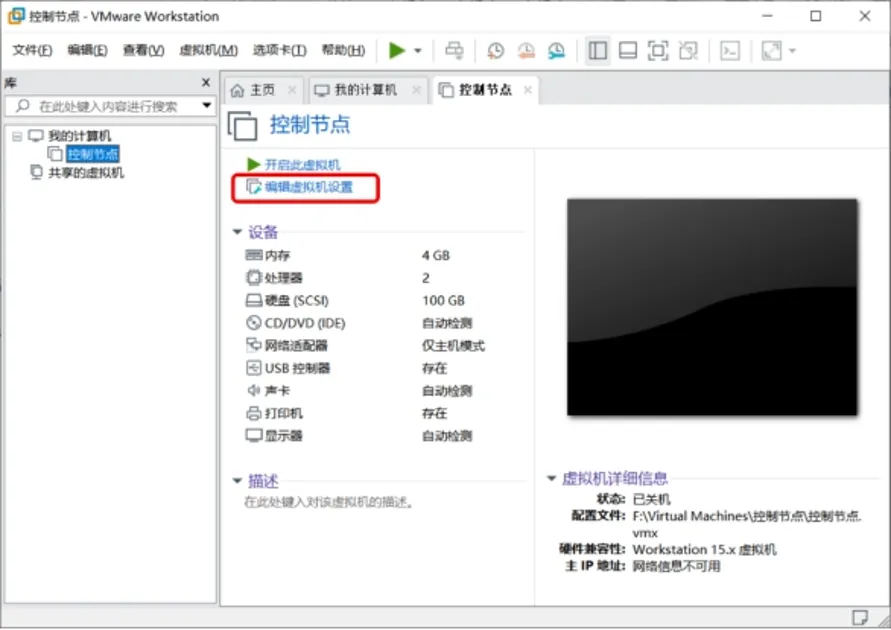Collapse the 虚拟机详细信息 section
The width and height of the screenshot is (891, 630).
point(551,478)
